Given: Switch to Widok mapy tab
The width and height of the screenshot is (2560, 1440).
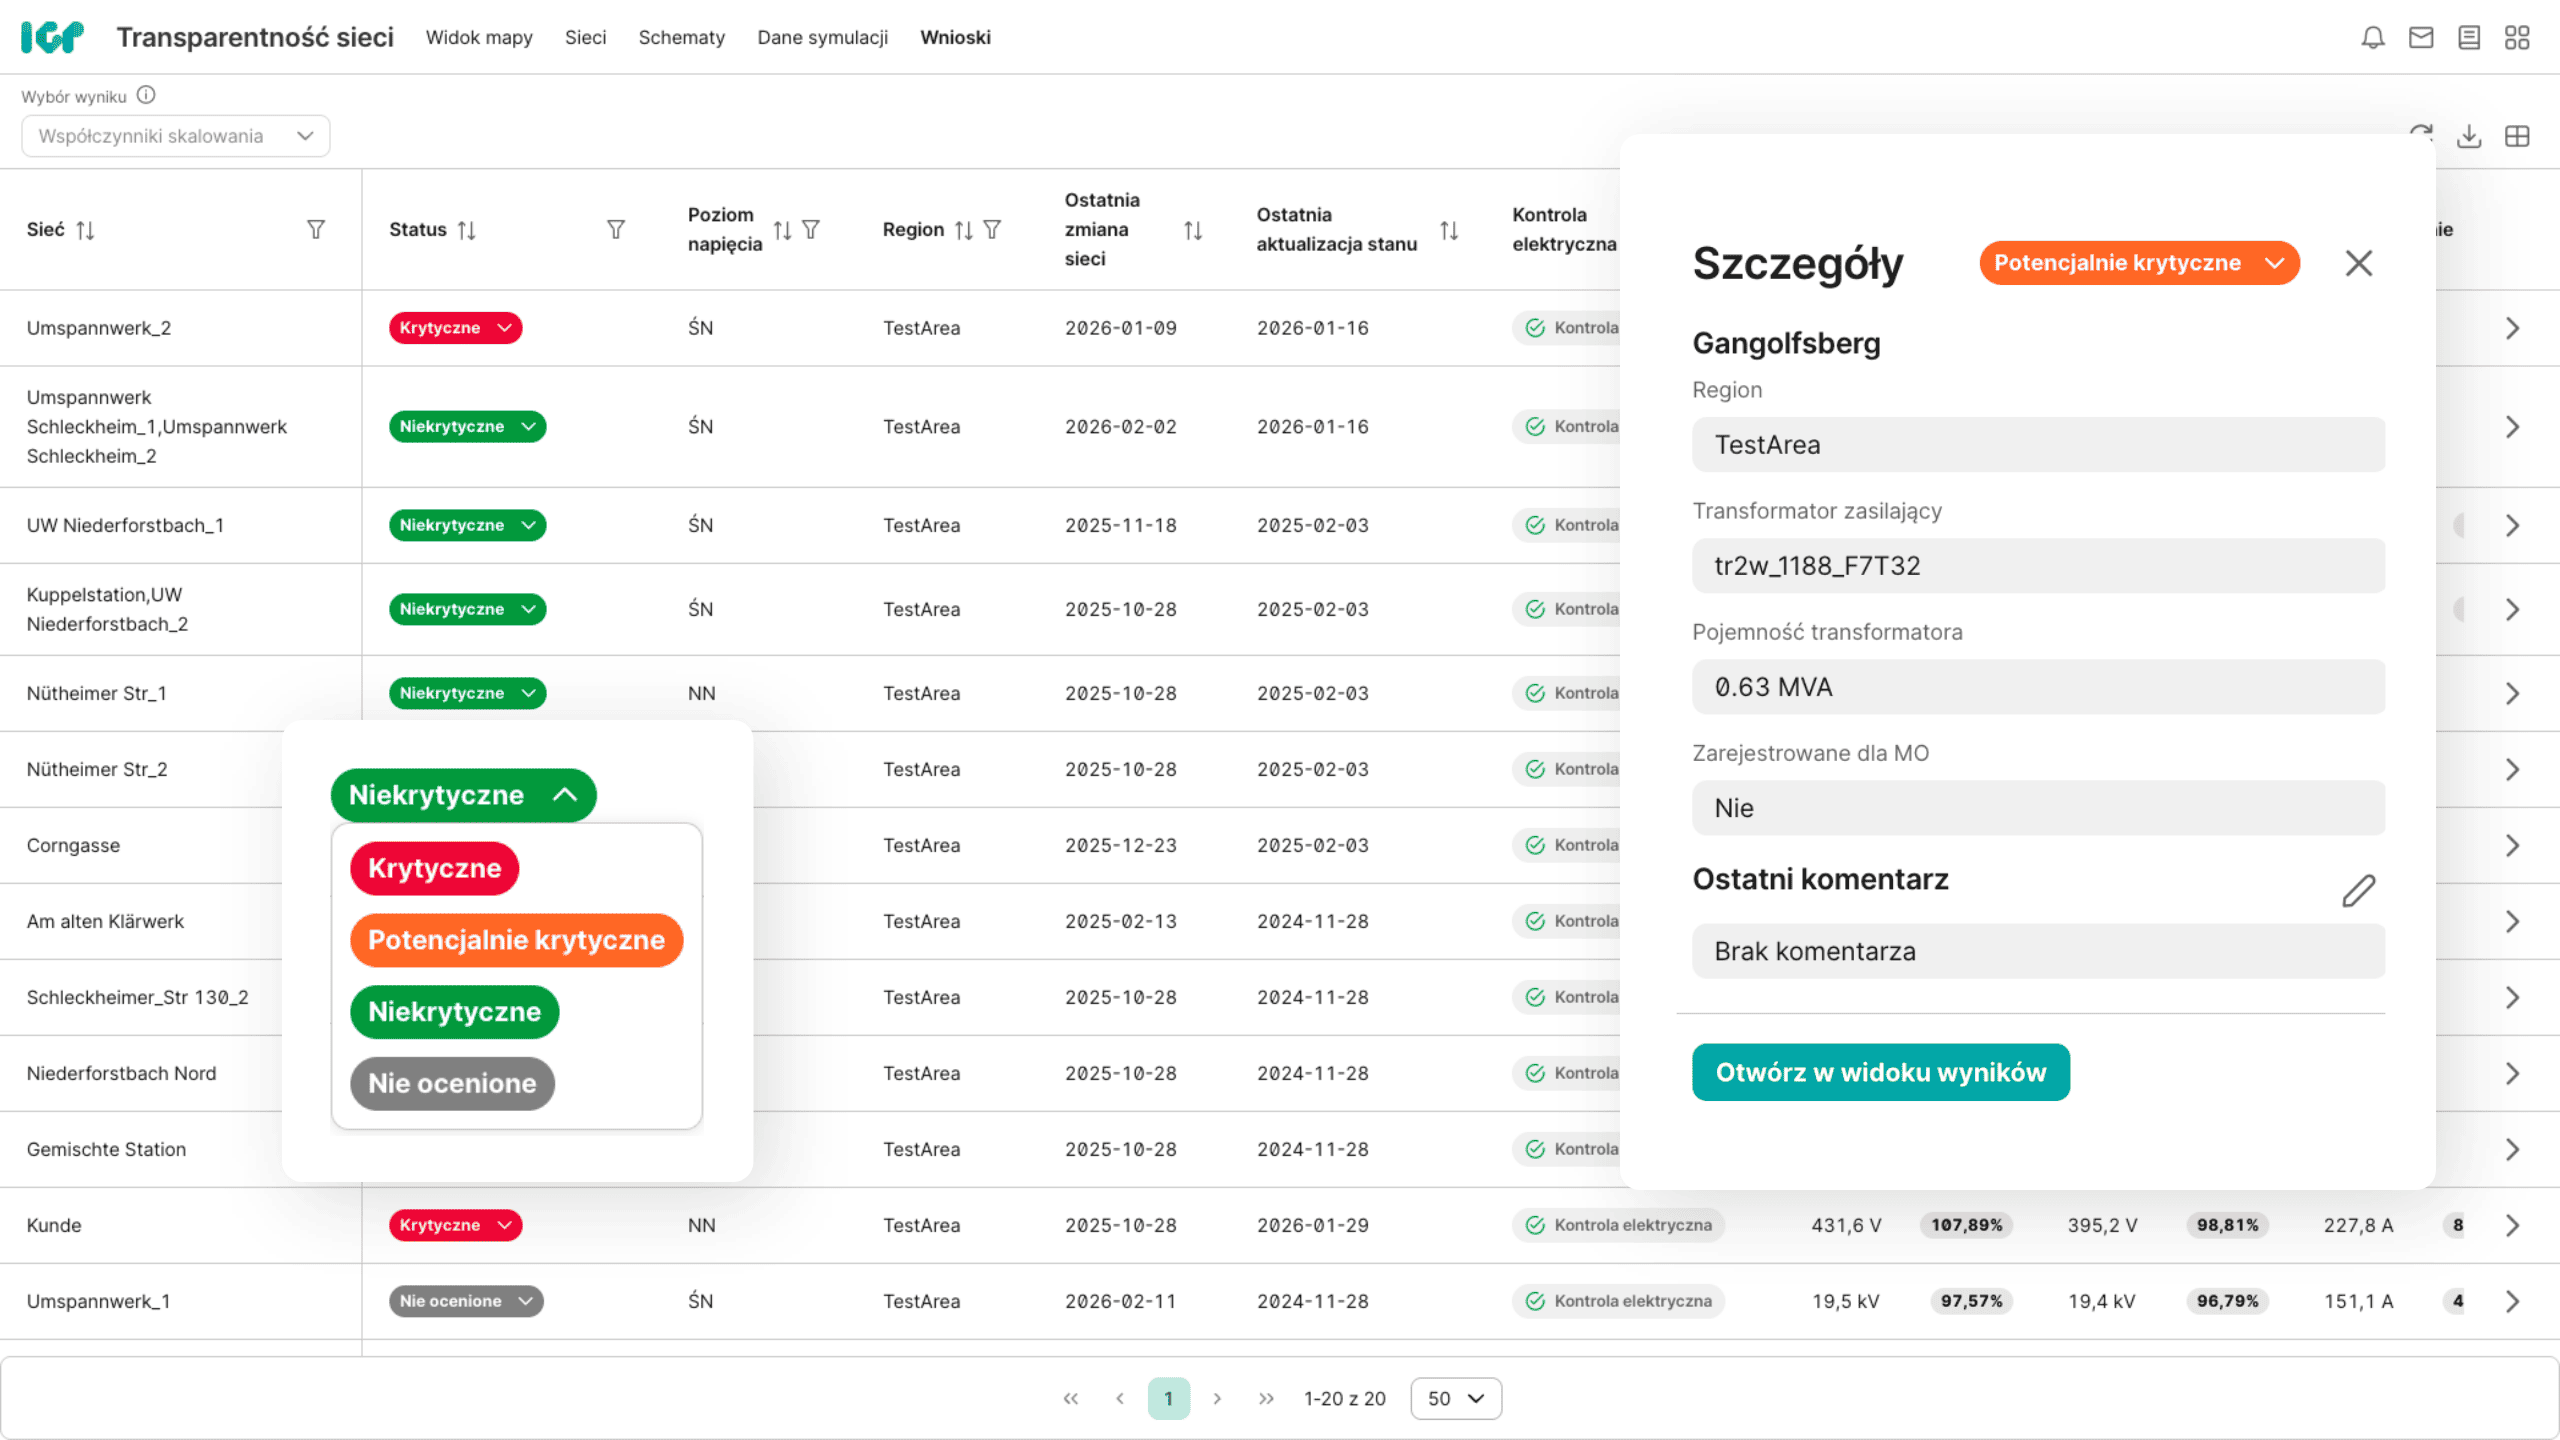Looking at the screenshot, I should click(x=479, y=38).
